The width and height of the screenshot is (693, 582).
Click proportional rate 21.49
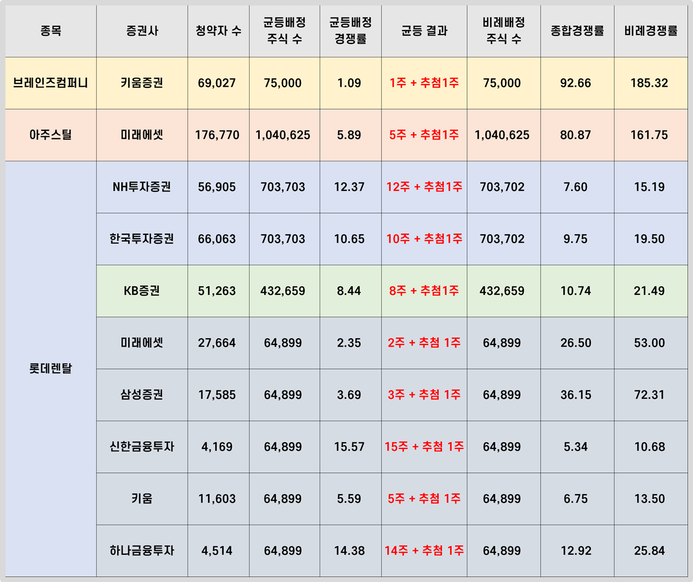click(x=649, y=291)
